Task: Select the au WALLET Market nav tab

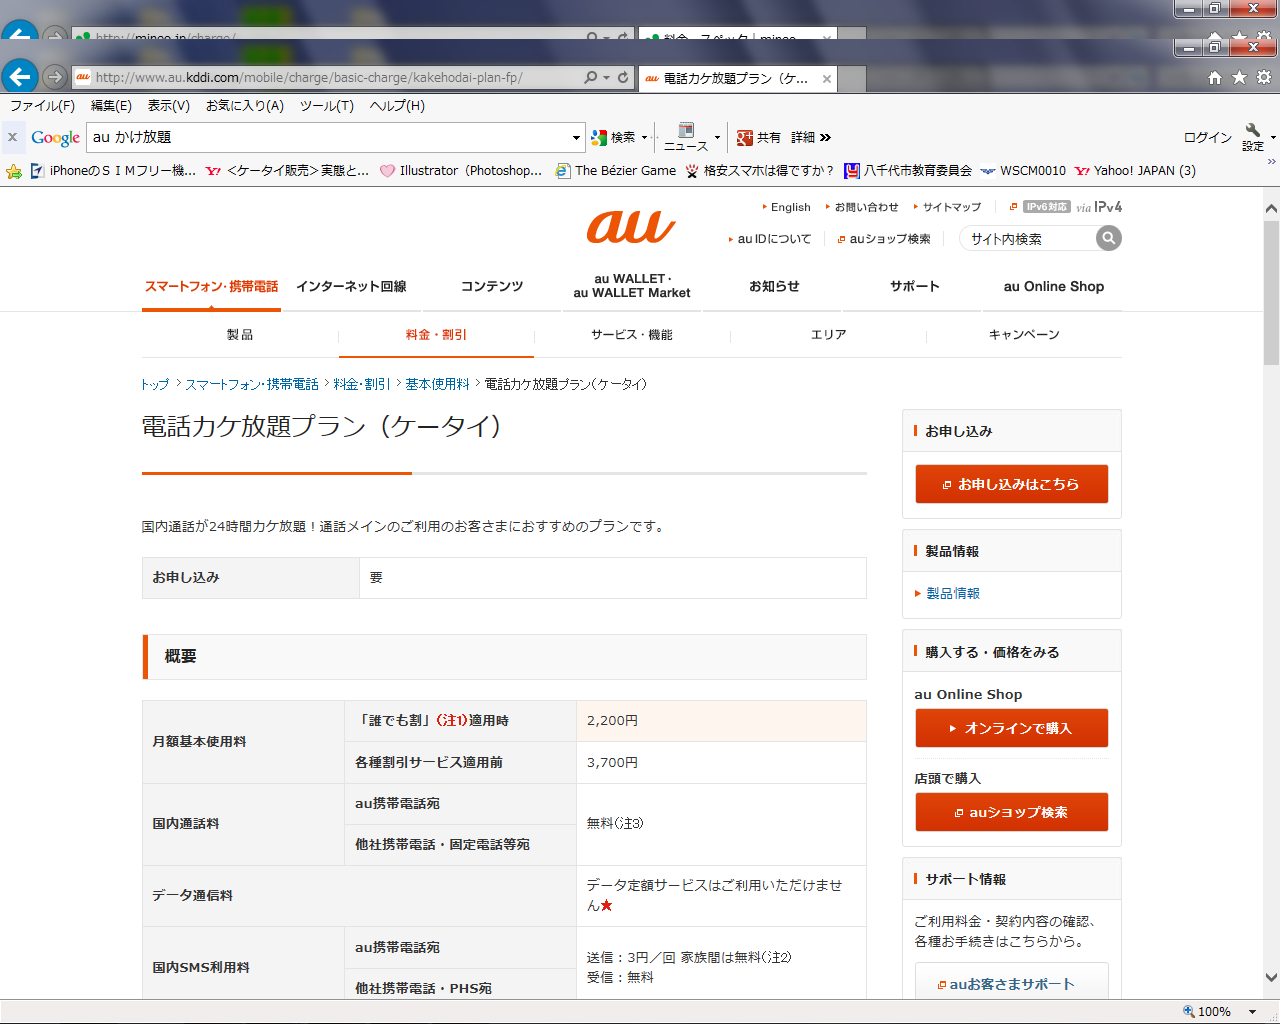Action: pos(632,286)
